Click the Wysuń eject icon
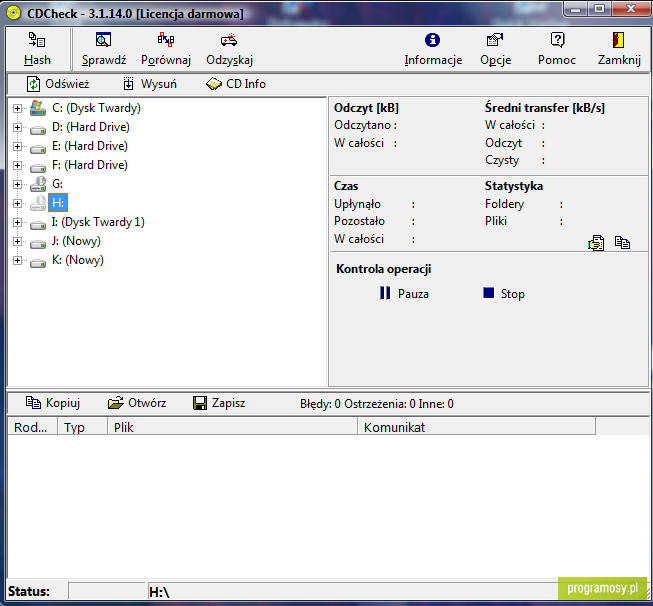Image resolution: width=653 pixels, height=606 pixels. [x=128, y=84]
